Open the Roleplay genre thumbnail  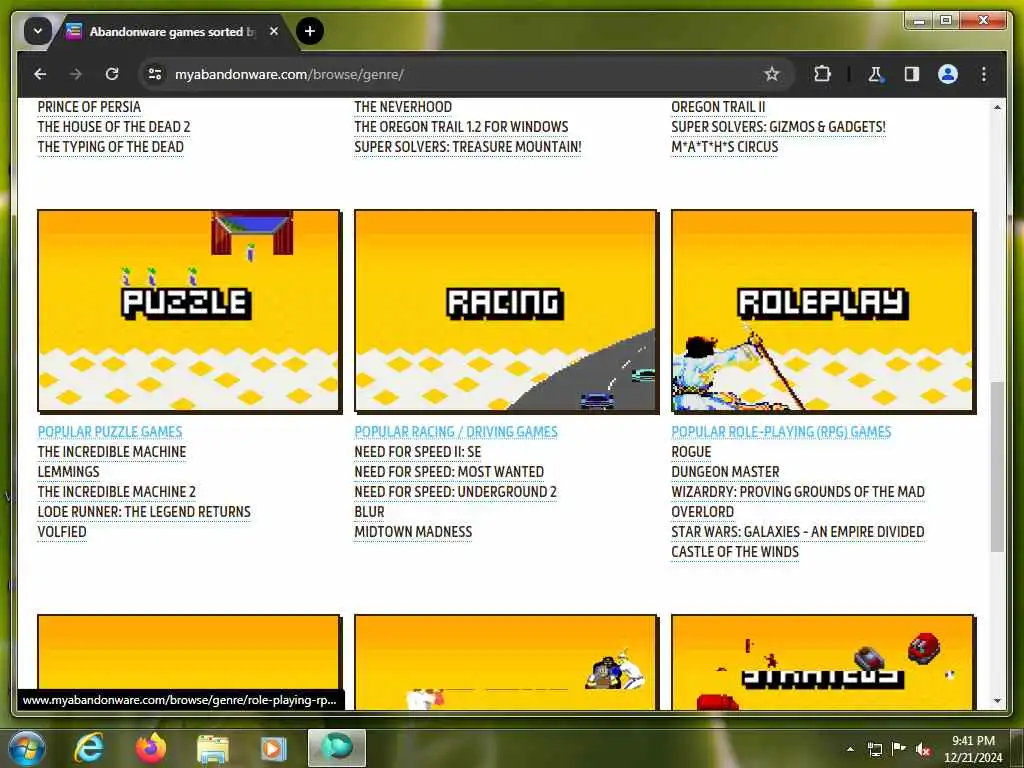coord(823,312)
